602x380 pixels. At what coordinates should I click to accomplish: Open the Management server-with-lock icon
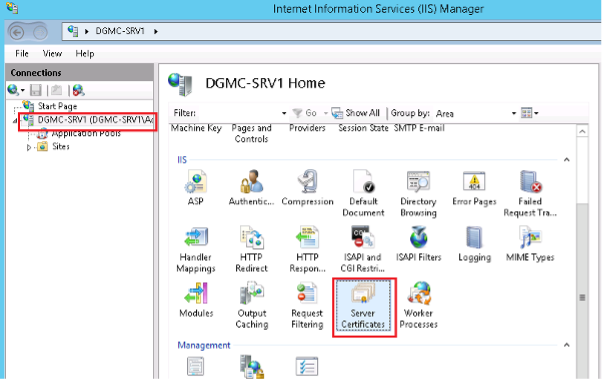click(x=251, y=367)
